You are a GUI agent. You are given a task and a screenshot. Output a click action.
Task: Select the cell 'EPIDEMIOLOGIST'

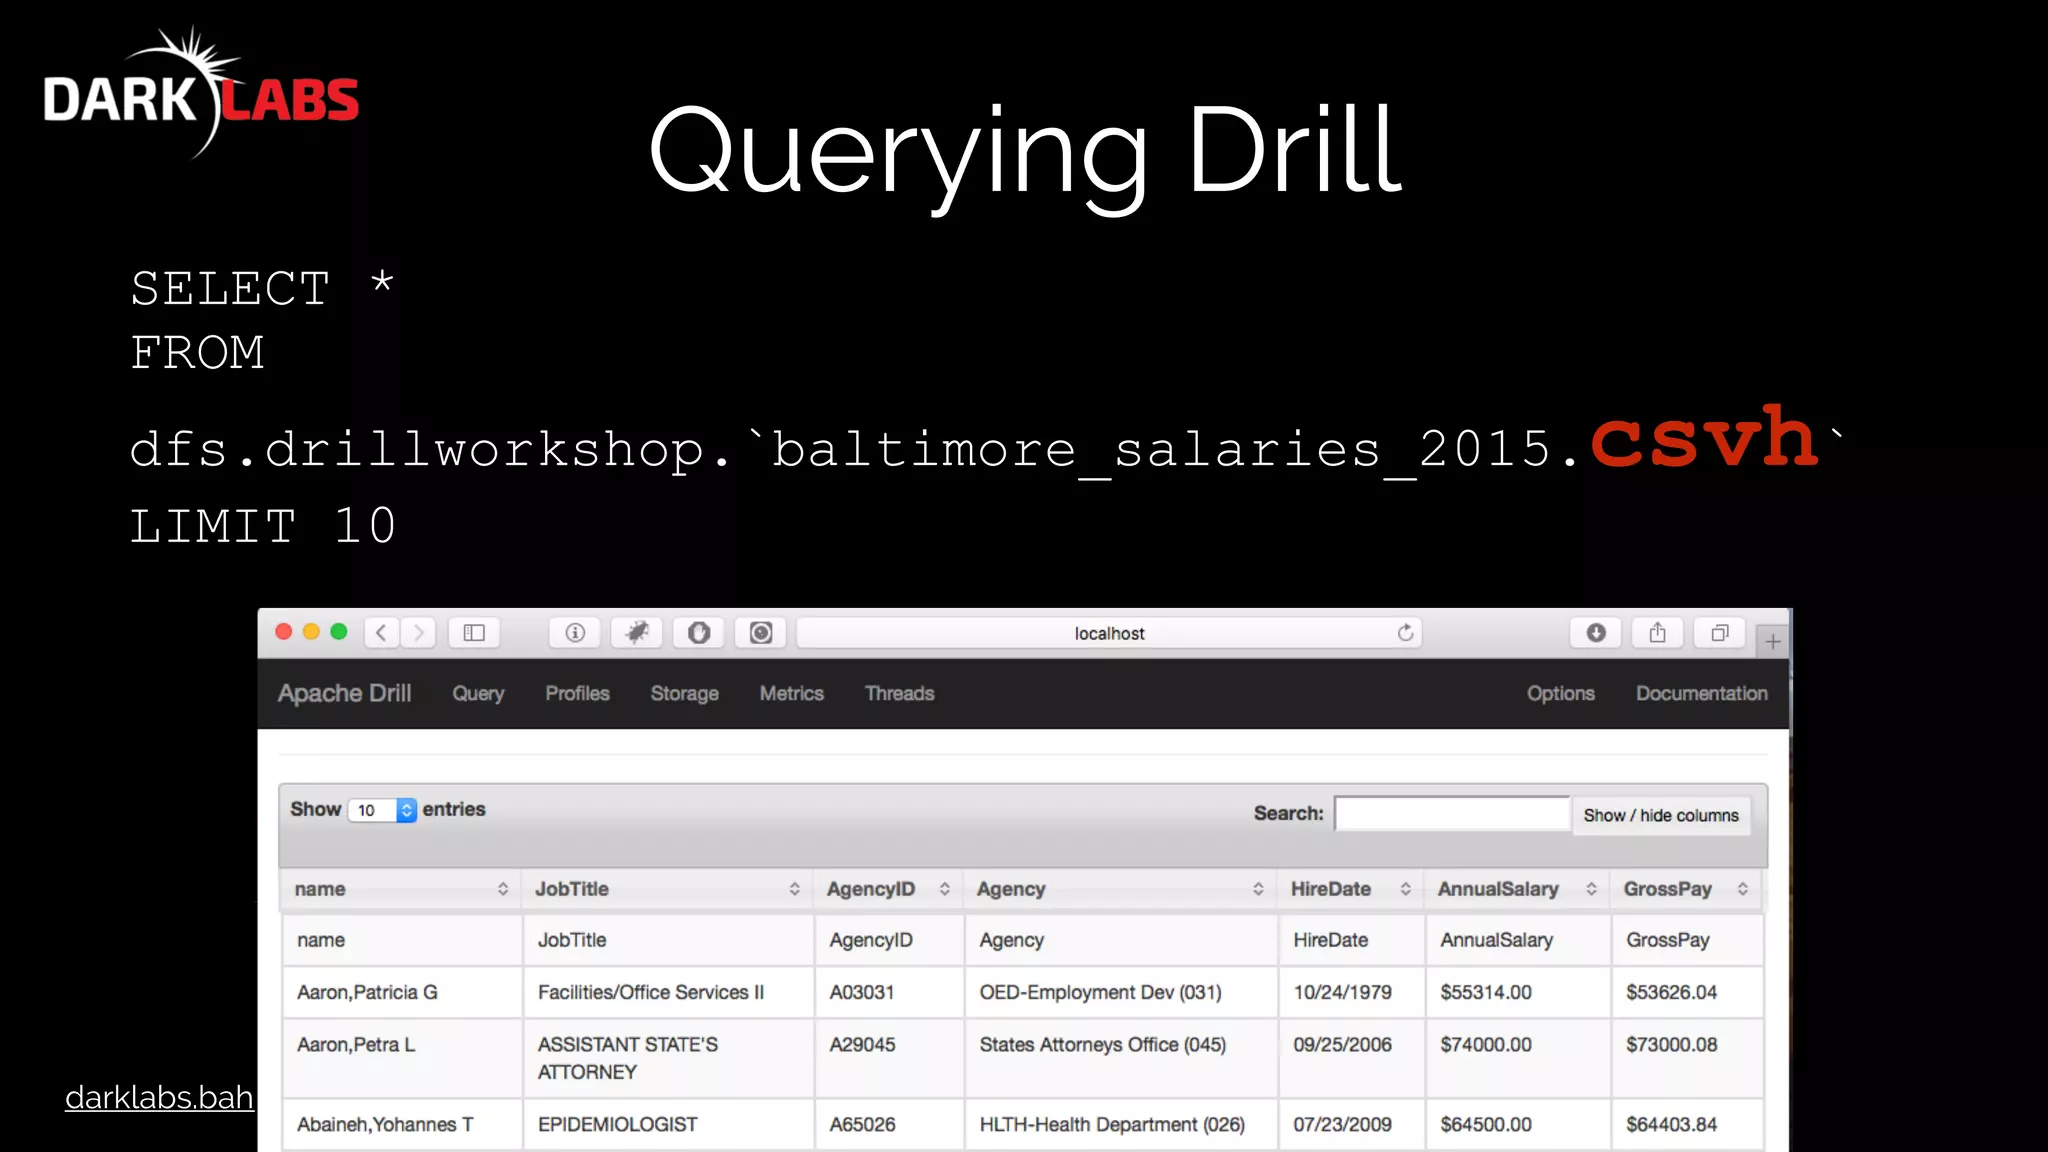point(668,1125)
